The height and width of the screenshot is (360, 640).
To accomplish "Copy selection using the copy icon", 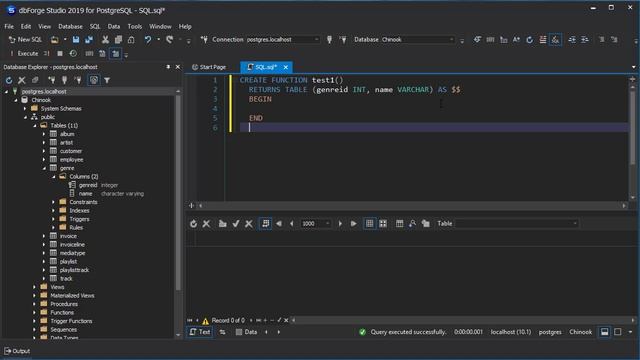I will click(118, 40).
